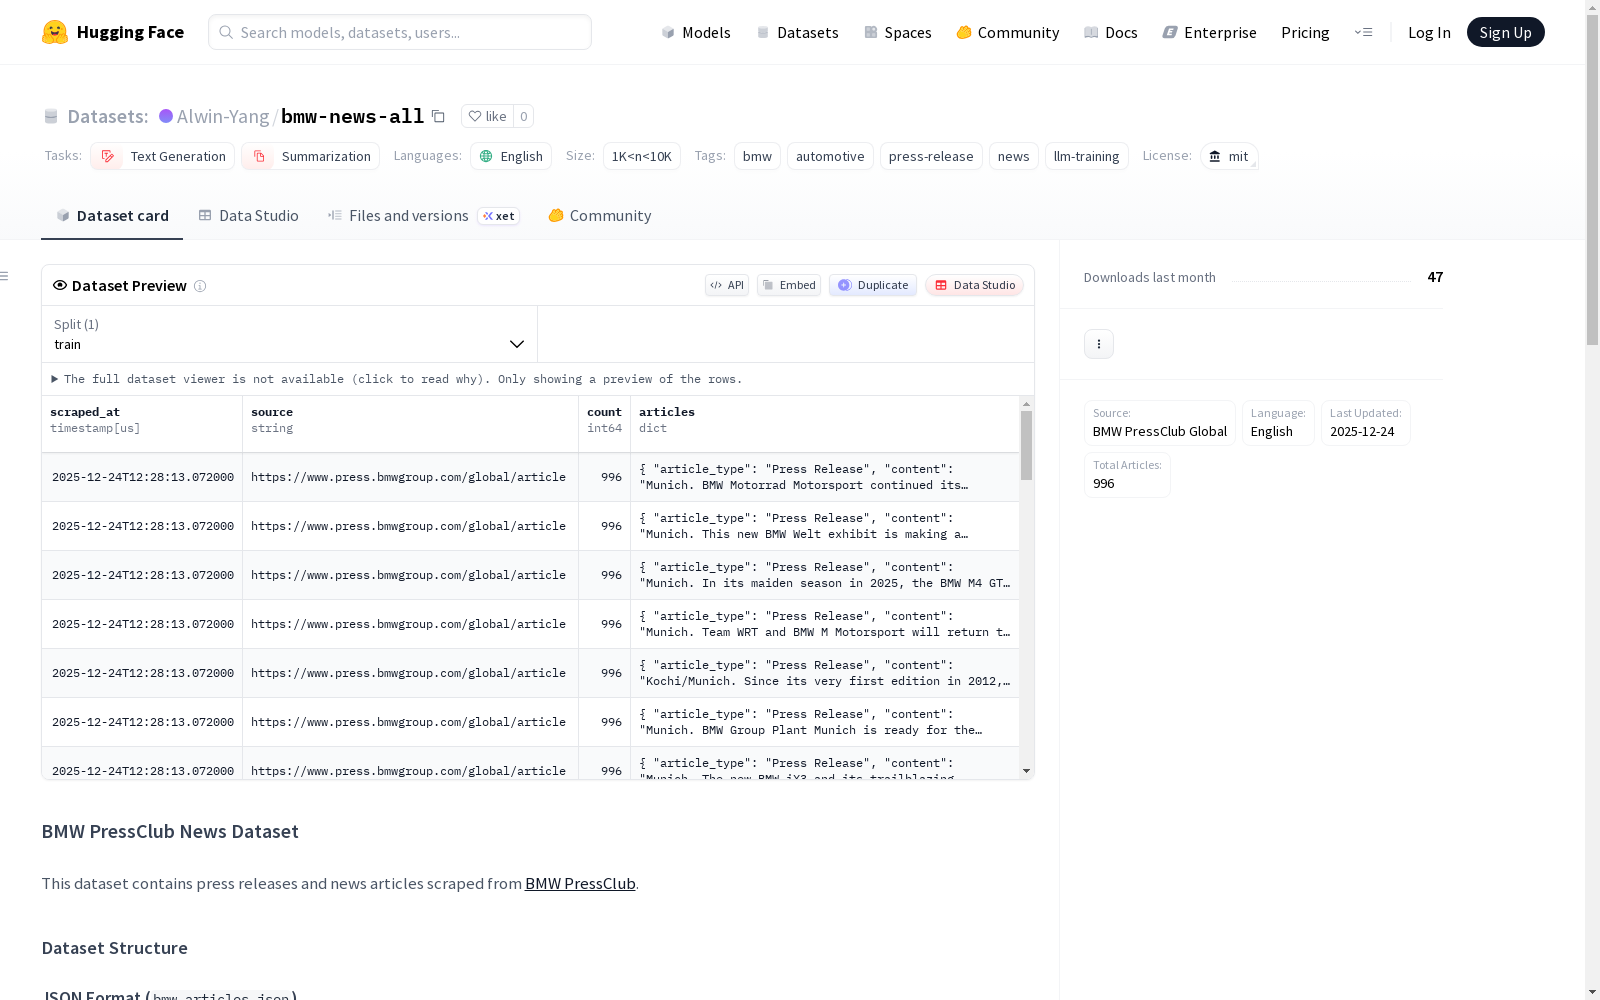
Task: Click the Alwin-Yang avatar circle
Action: point(166,116)
